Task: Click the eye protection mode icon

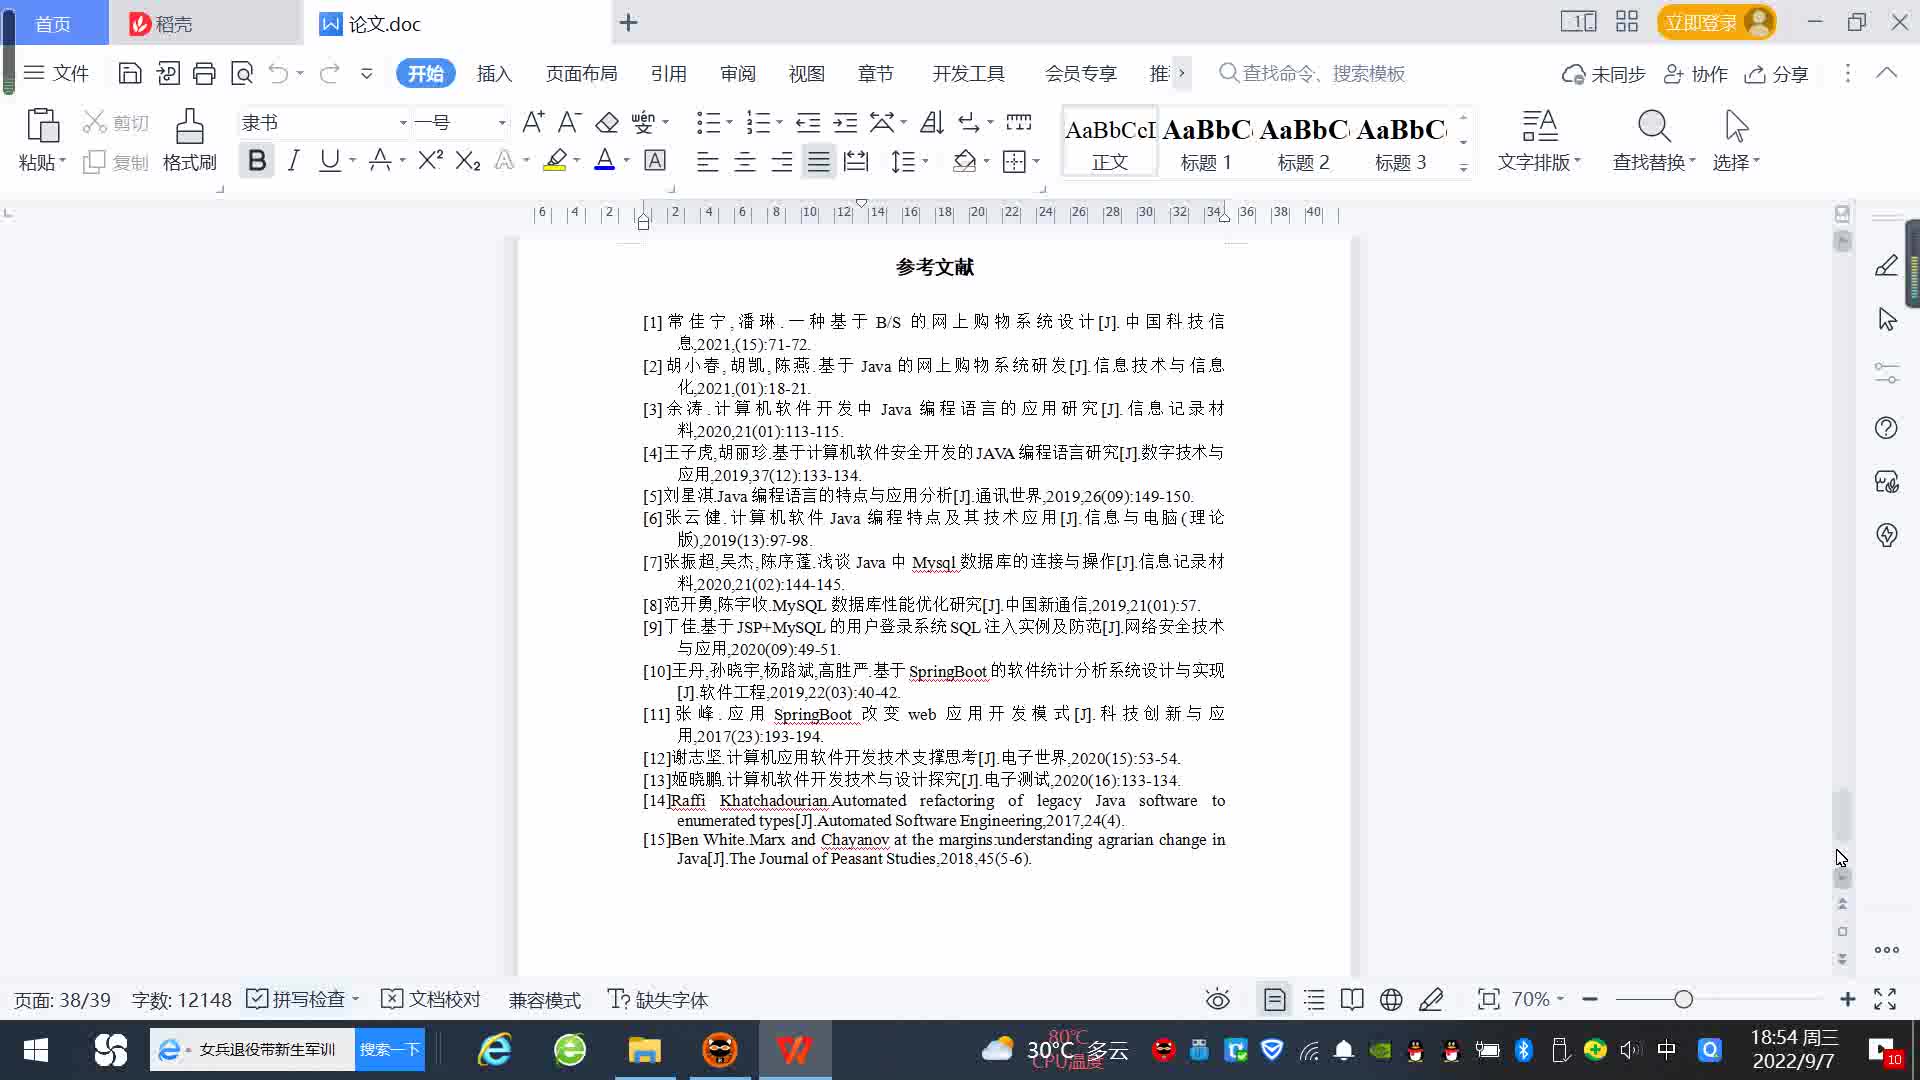Action: tap(1217, 999)
